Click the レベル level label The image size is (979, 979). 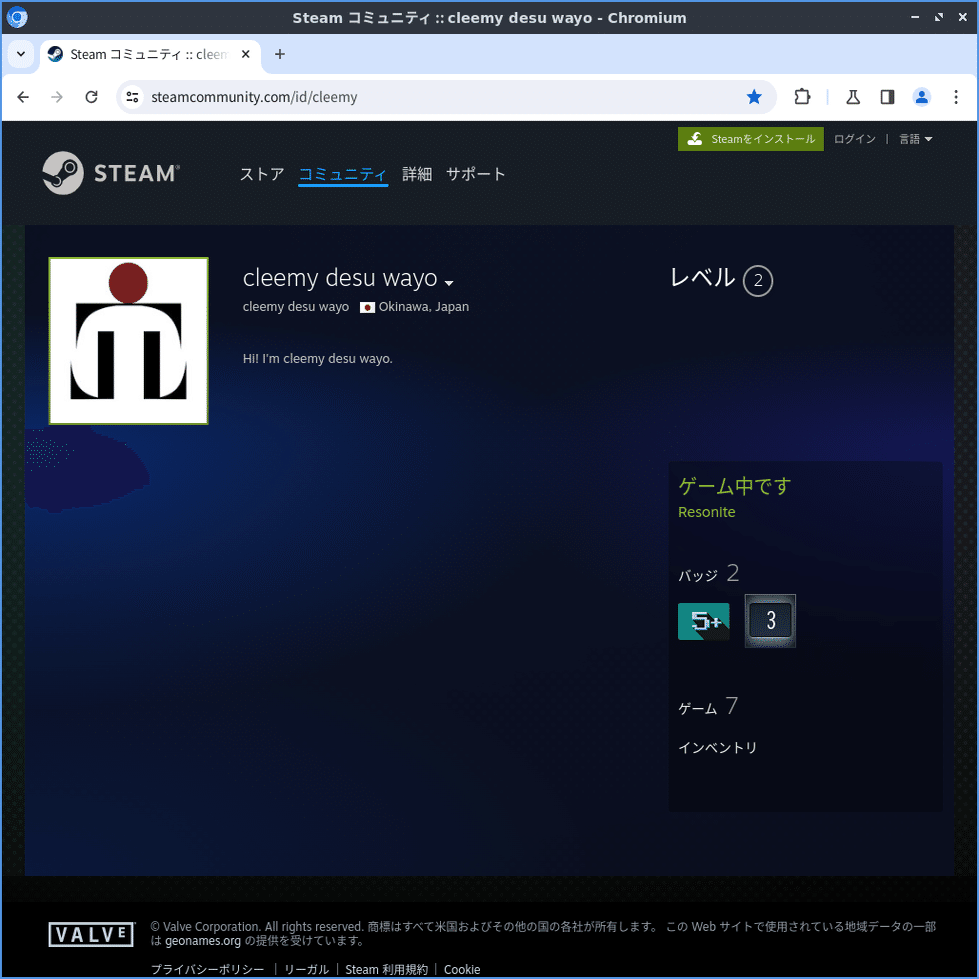(702, 278)
